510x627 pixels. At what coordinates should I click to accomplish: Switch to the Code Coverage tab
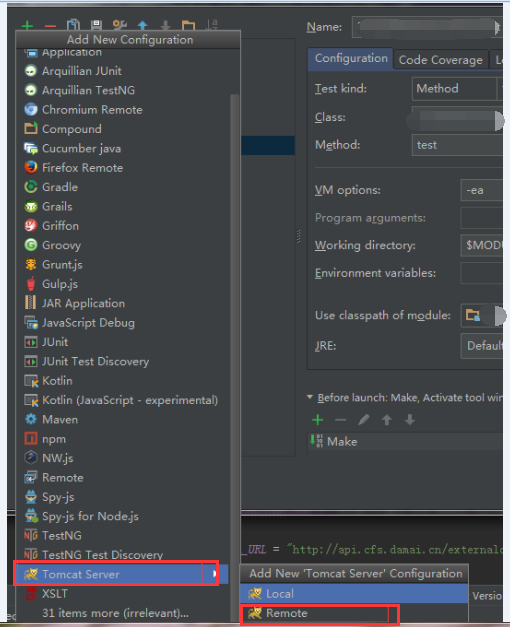441,60
